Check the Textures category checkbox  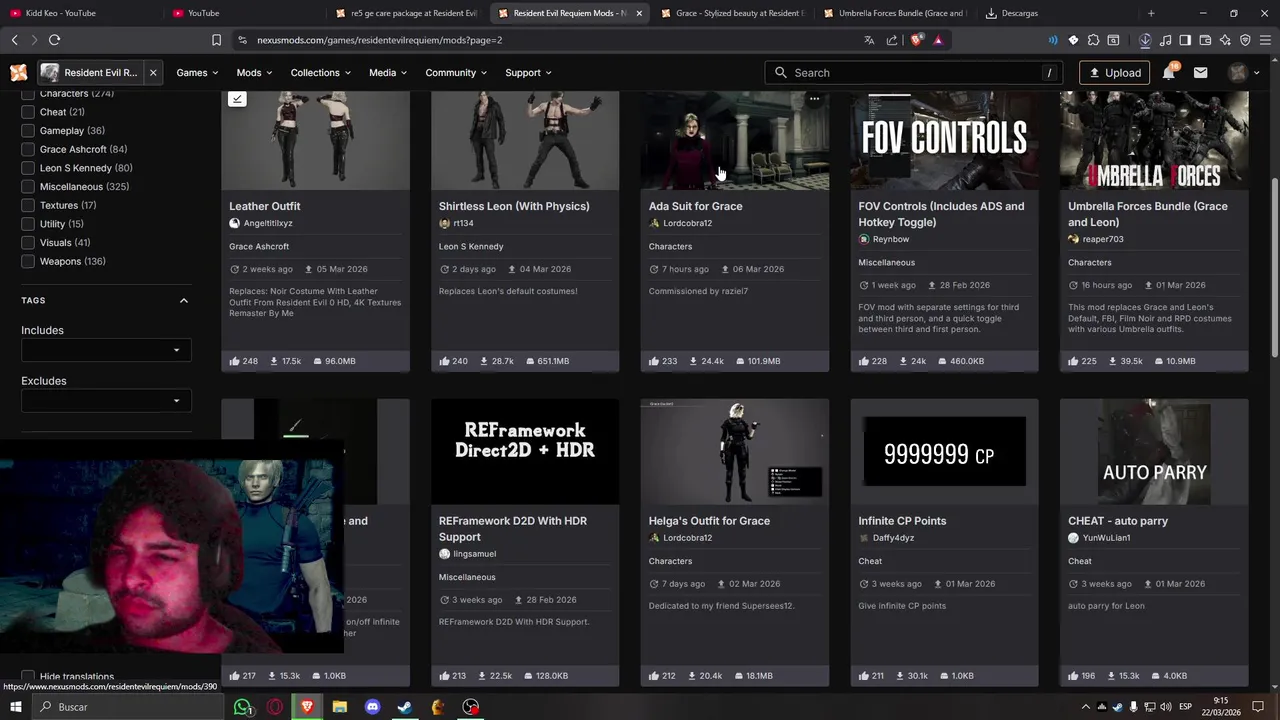tap(28, 205)
